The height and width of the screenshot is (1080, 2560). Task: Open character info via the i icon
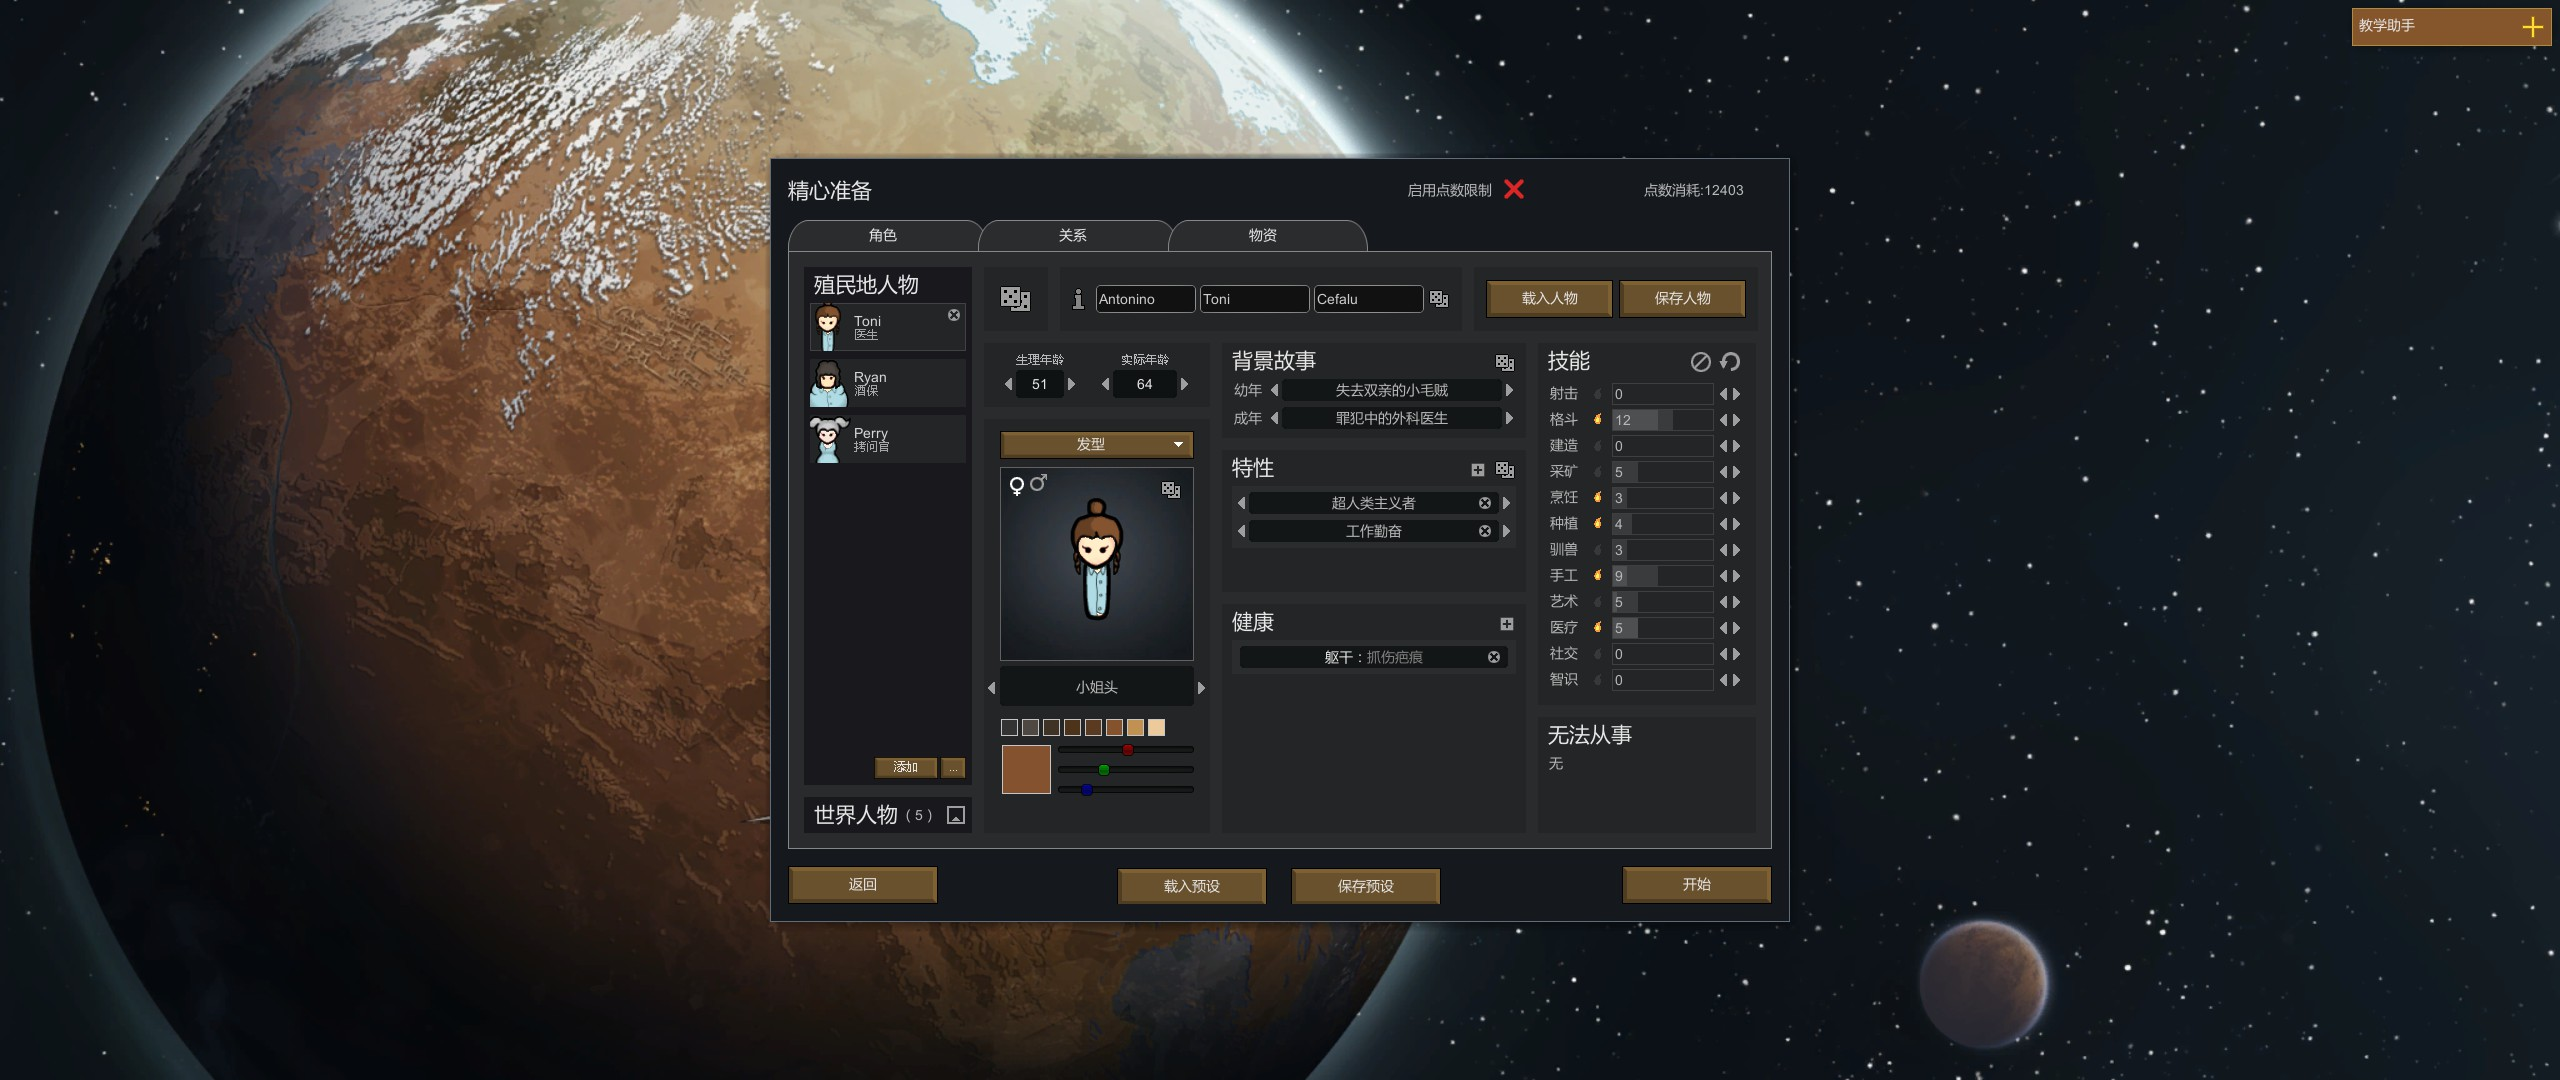pyautogui.click(x=1078, y=299)
